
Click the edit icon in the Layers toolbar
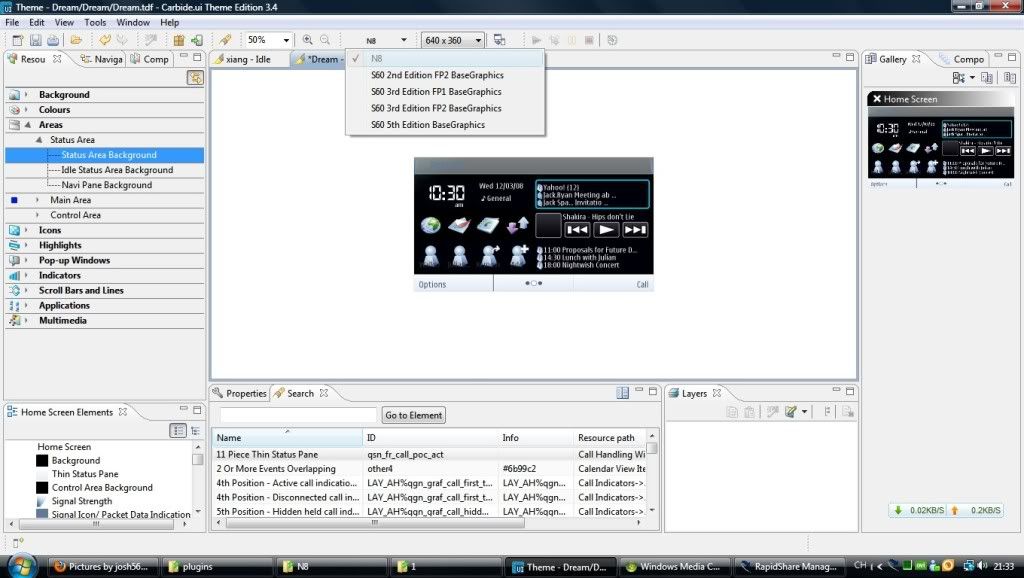[791, 411]
